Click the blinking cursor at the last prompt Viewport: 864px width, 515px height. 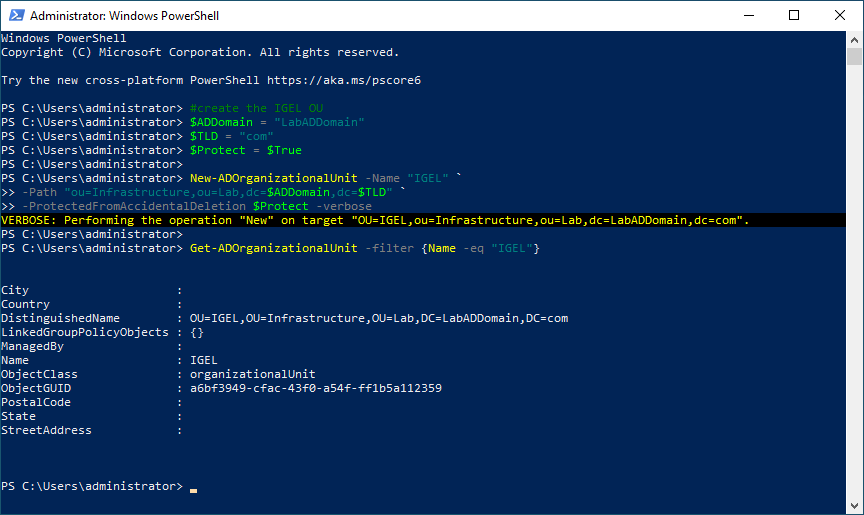point(193,490)
